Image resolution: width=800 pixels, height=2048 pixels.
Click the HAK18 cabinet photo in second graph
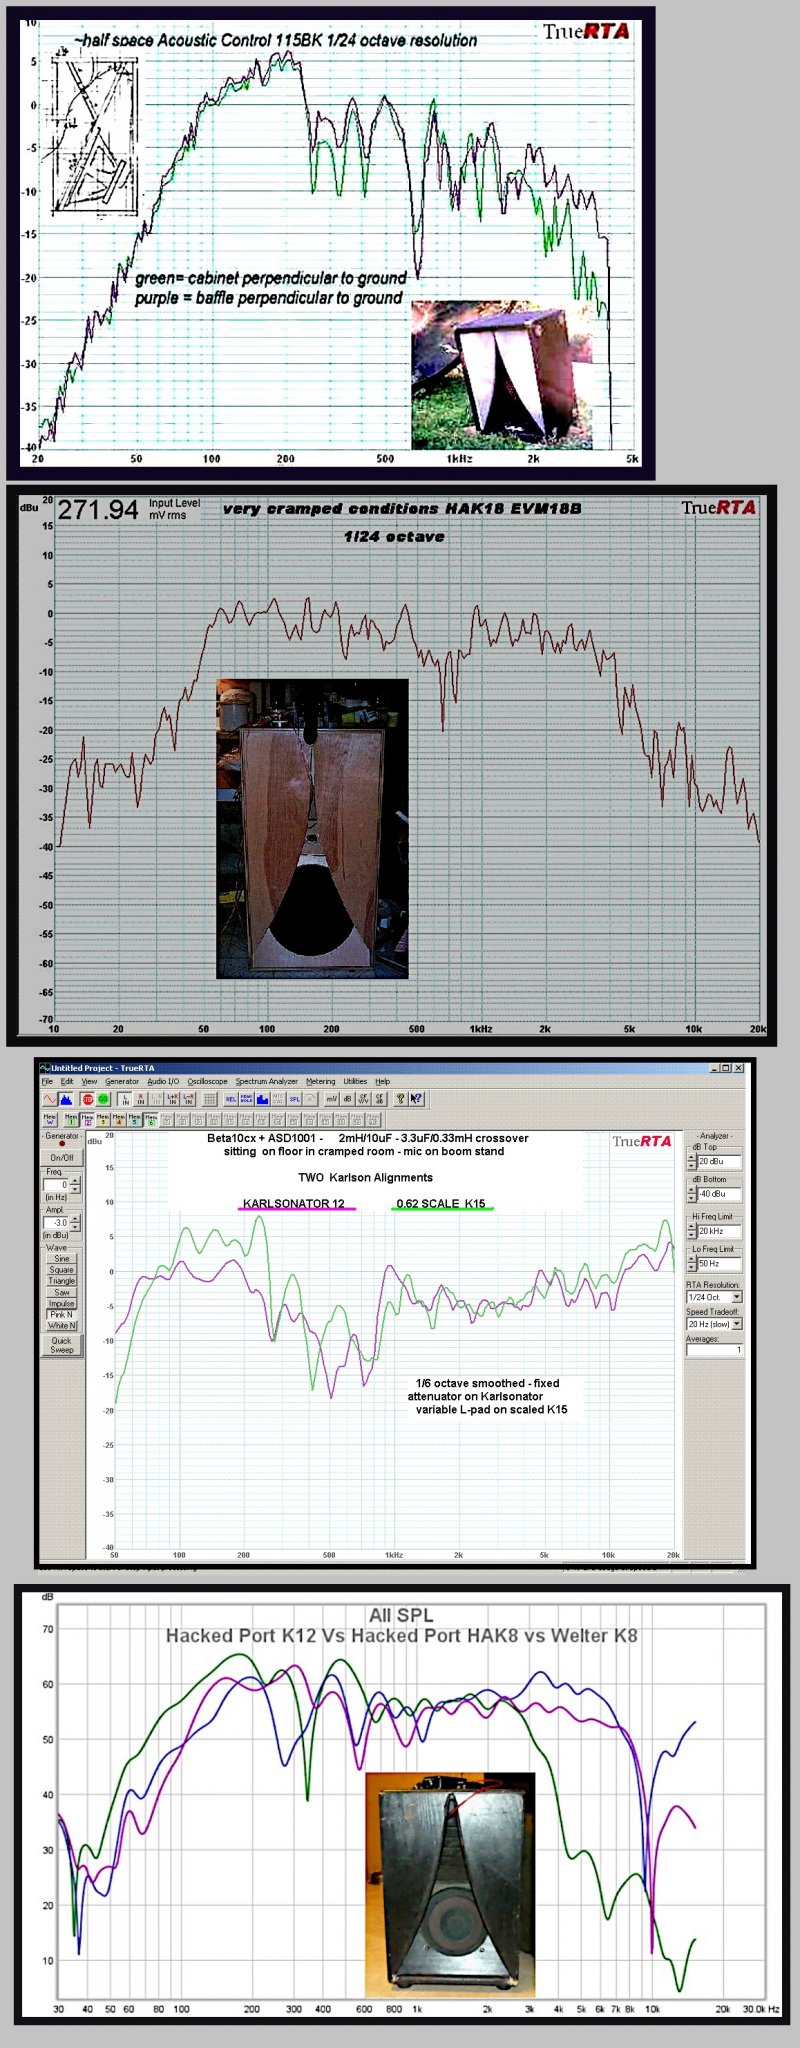[x=312, y=829]
